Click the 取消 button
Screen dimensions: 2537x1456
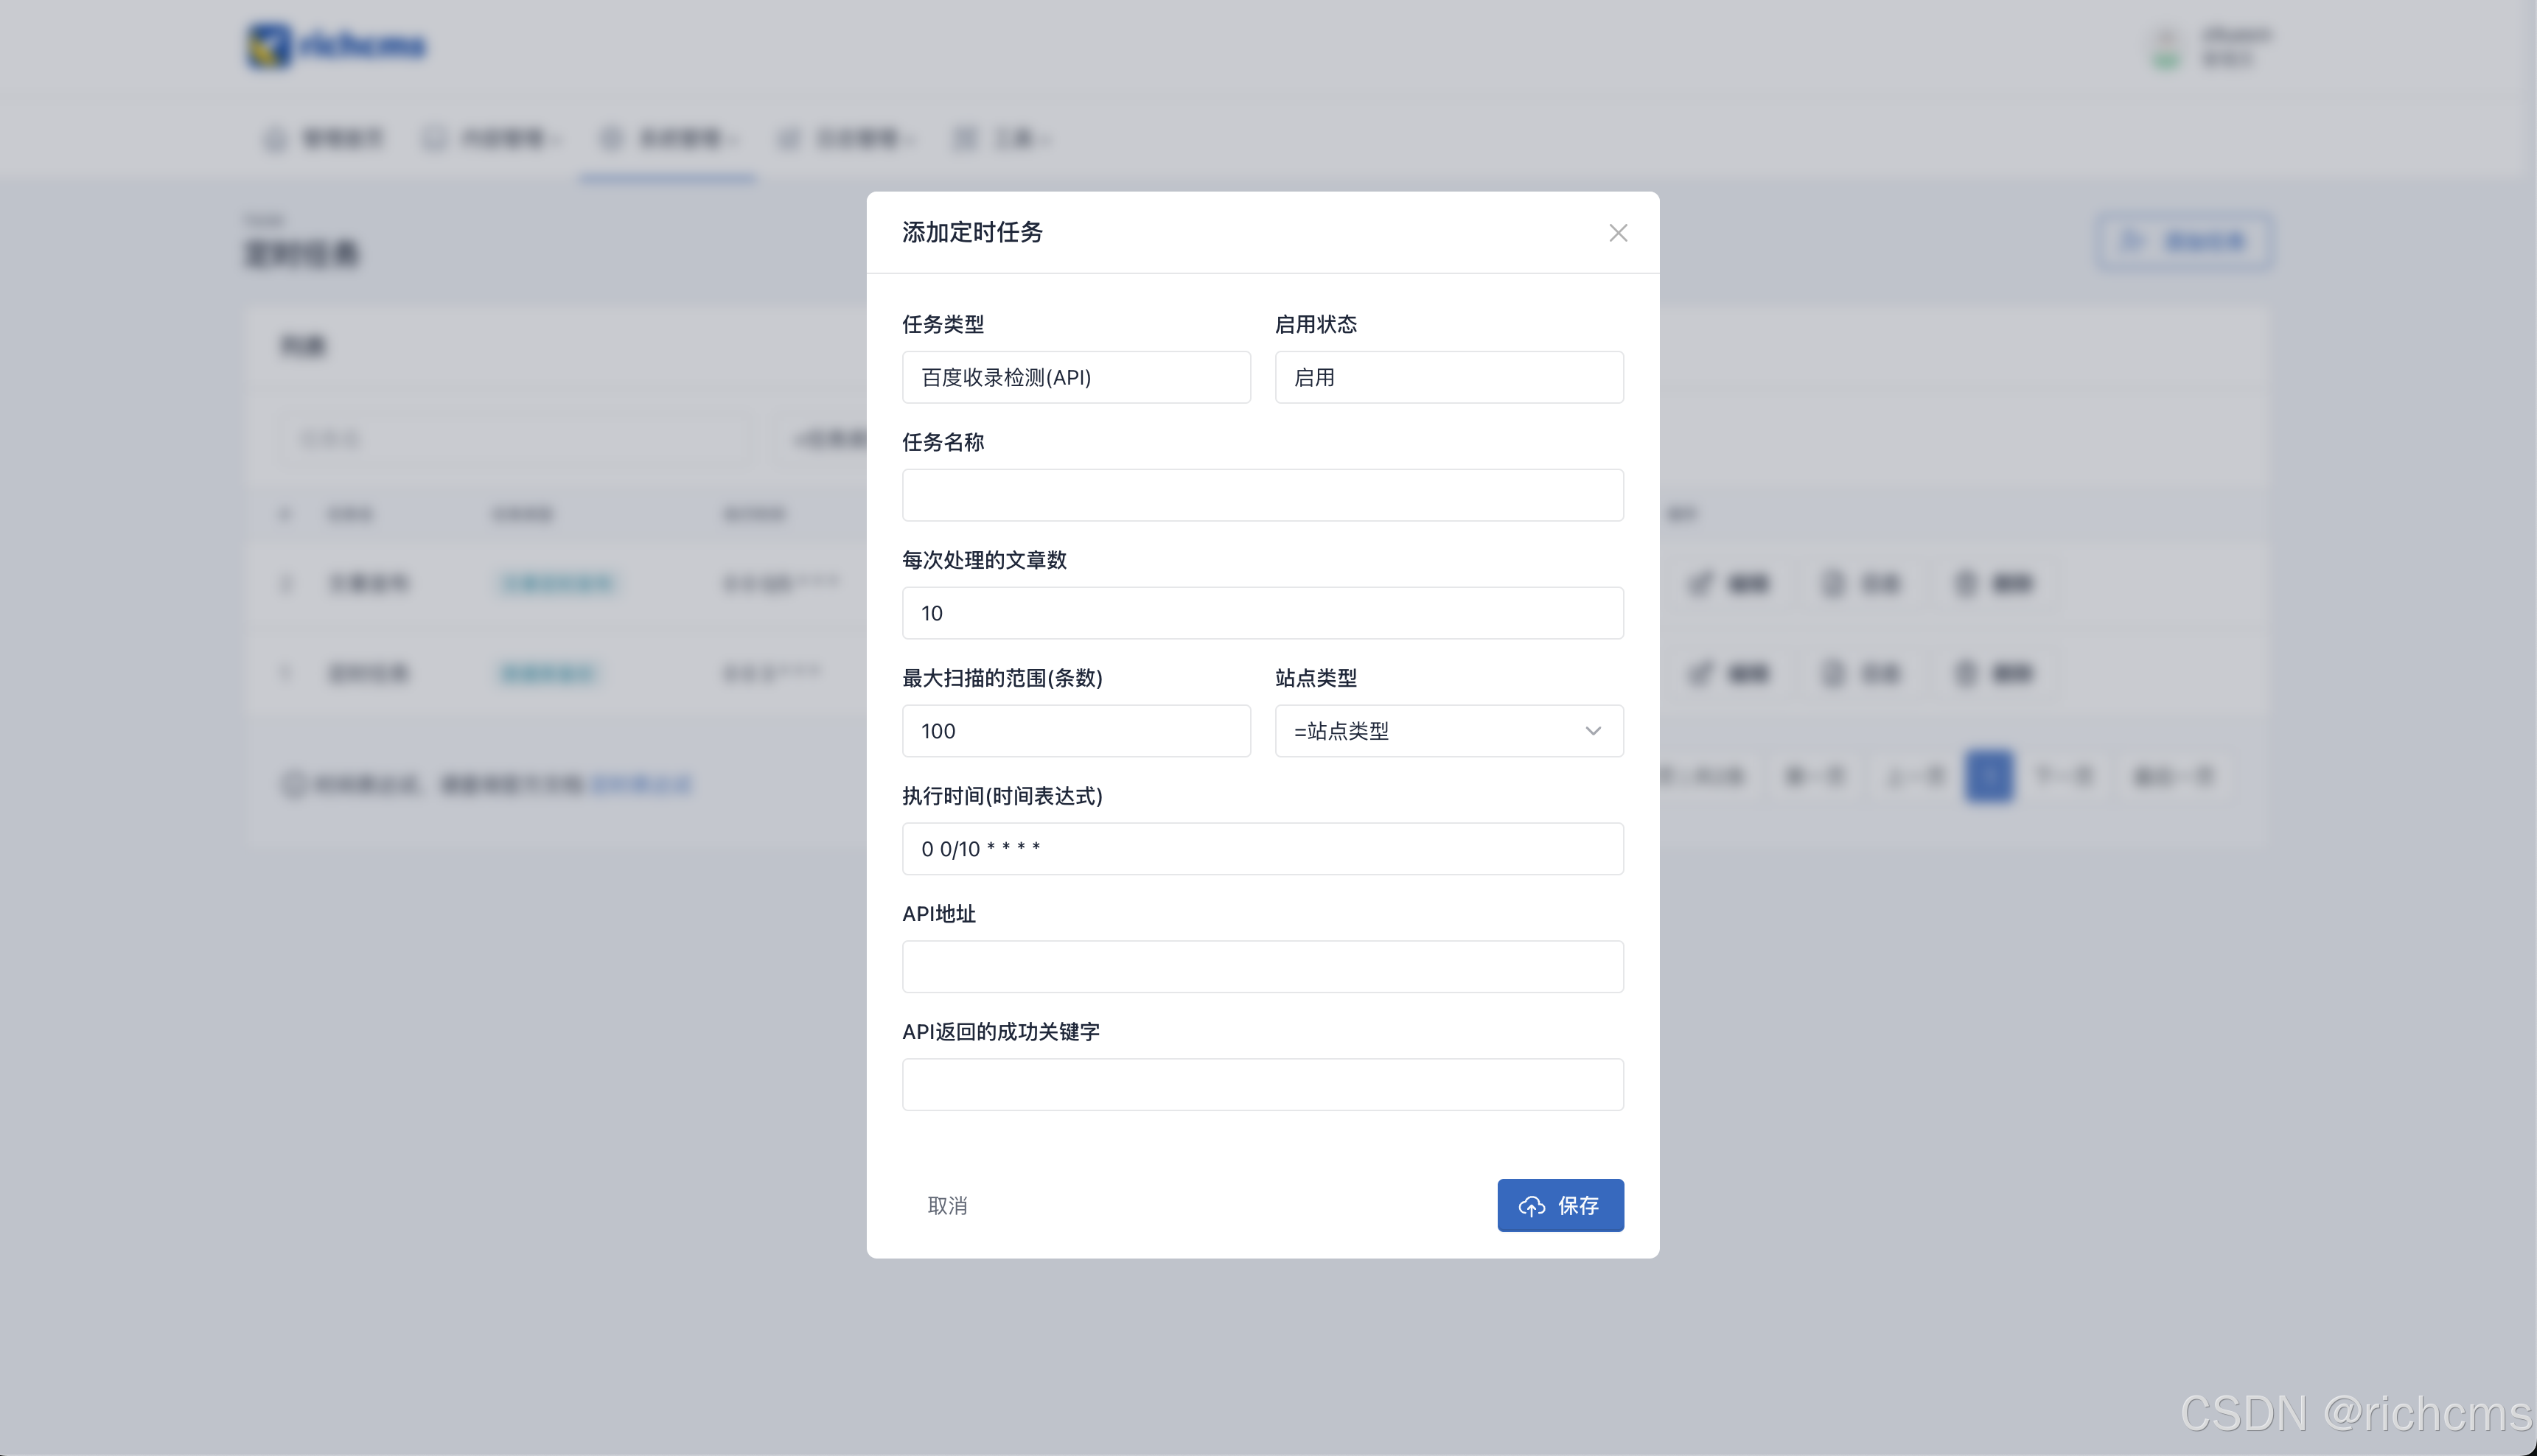tap(946, 1205)
